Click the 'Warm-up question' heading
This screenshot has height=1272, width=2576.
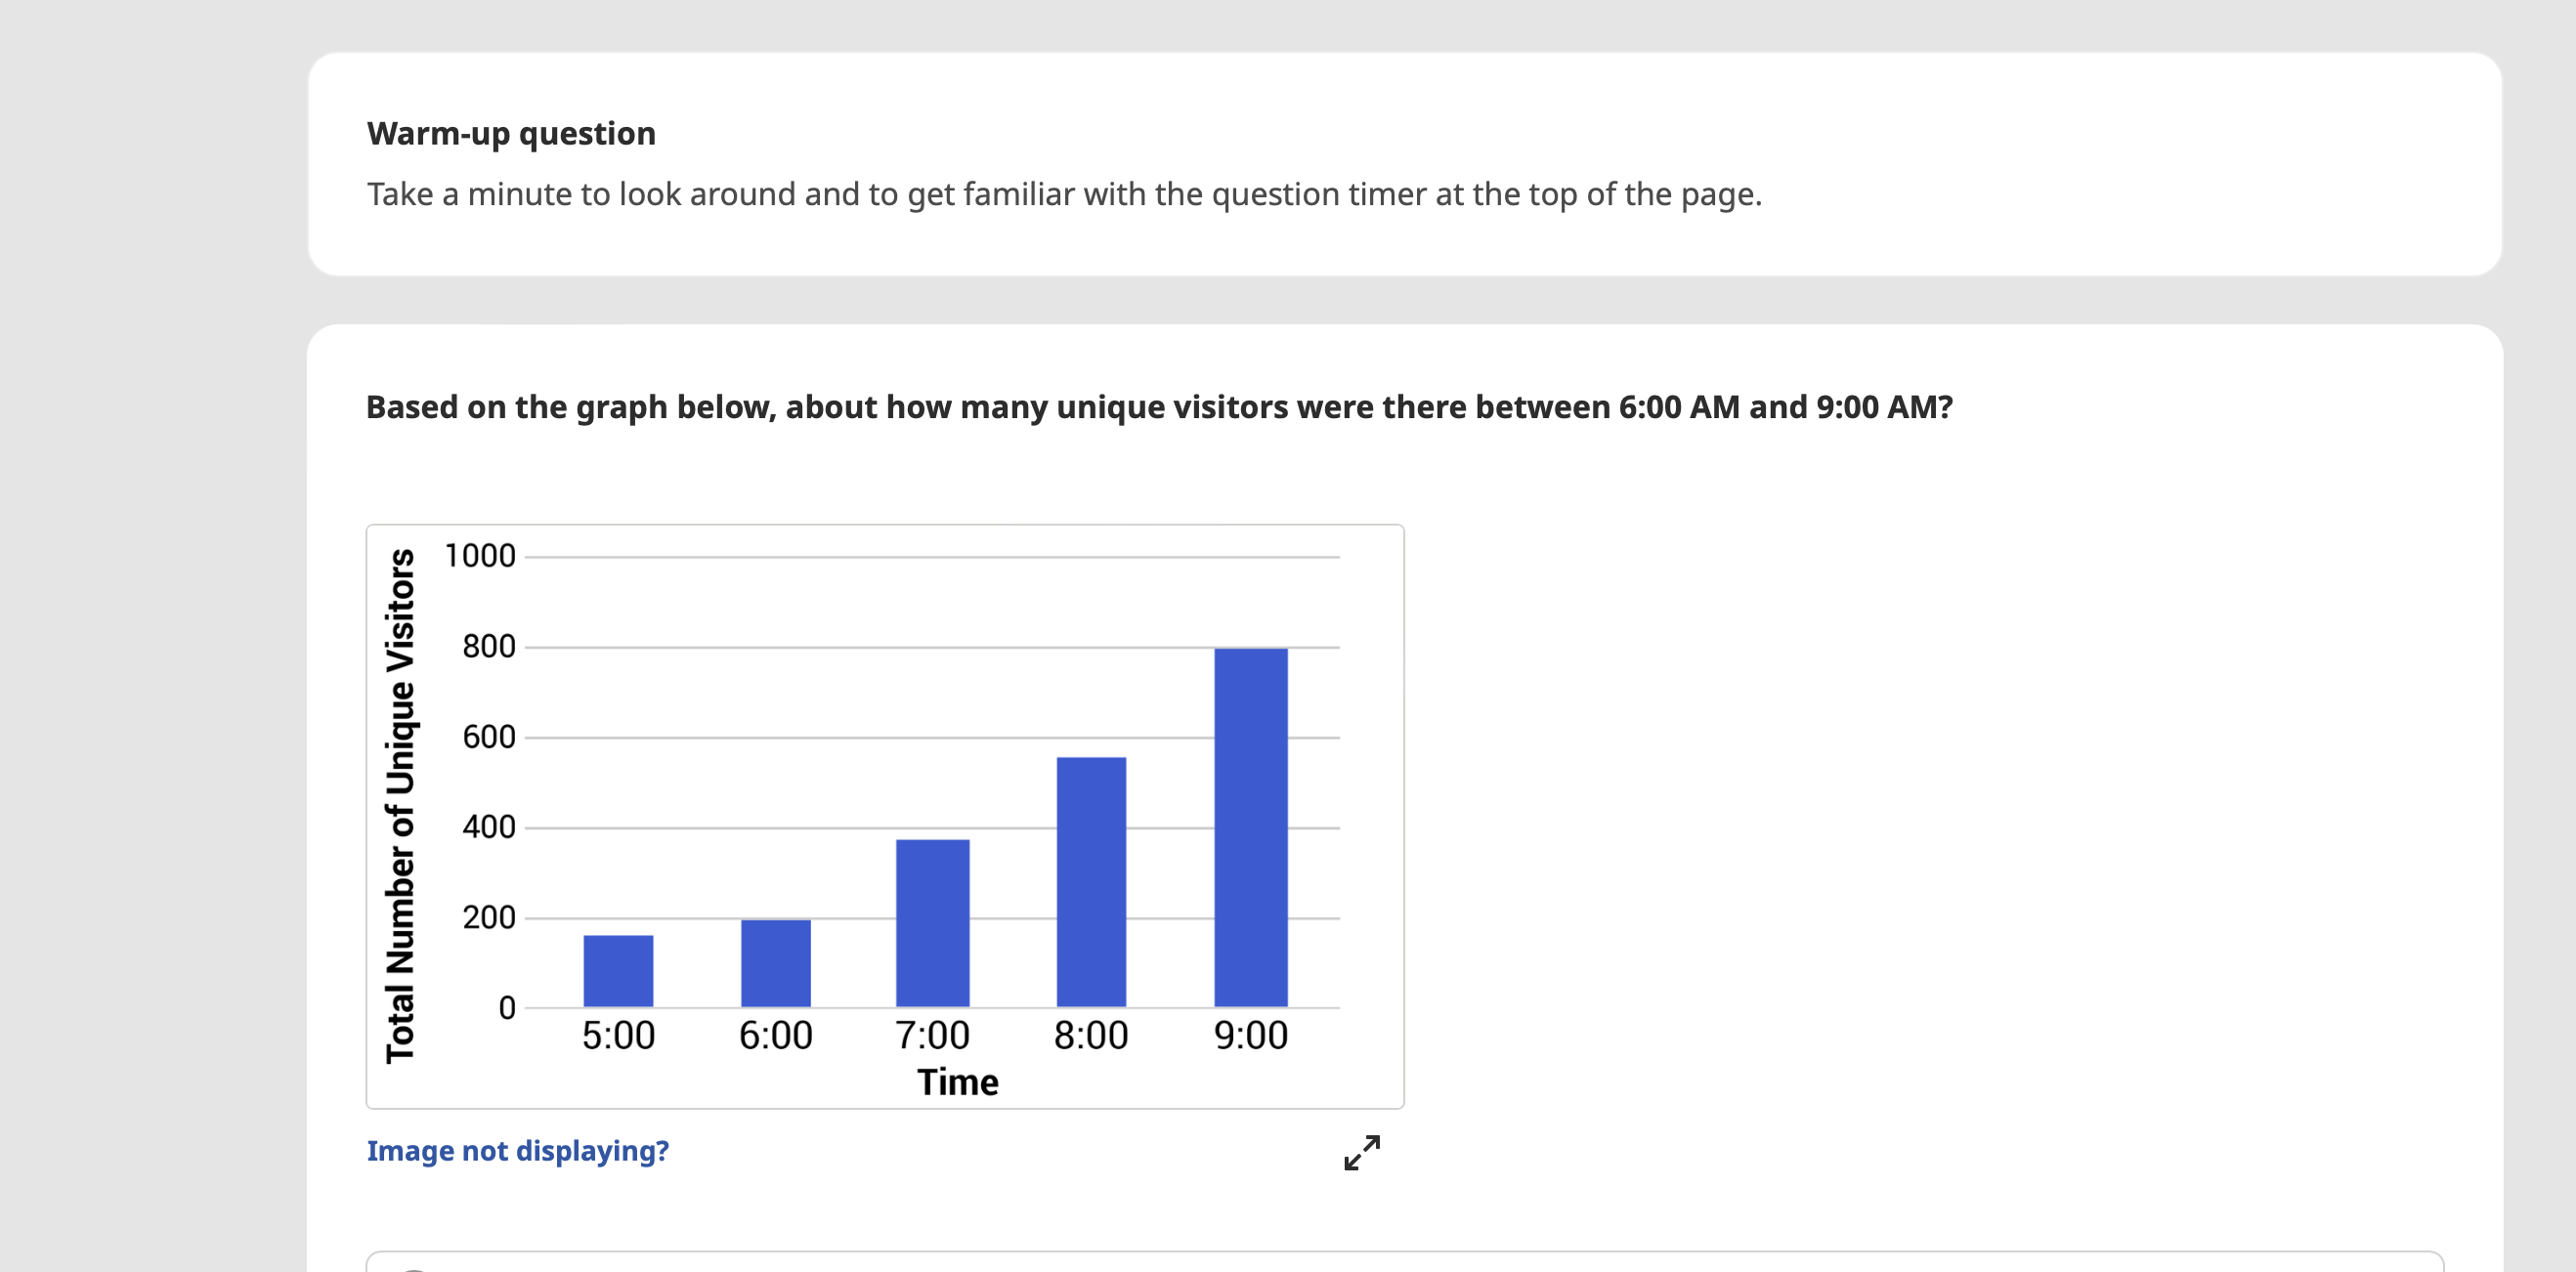pyautogui.click(x=511, y=133)
